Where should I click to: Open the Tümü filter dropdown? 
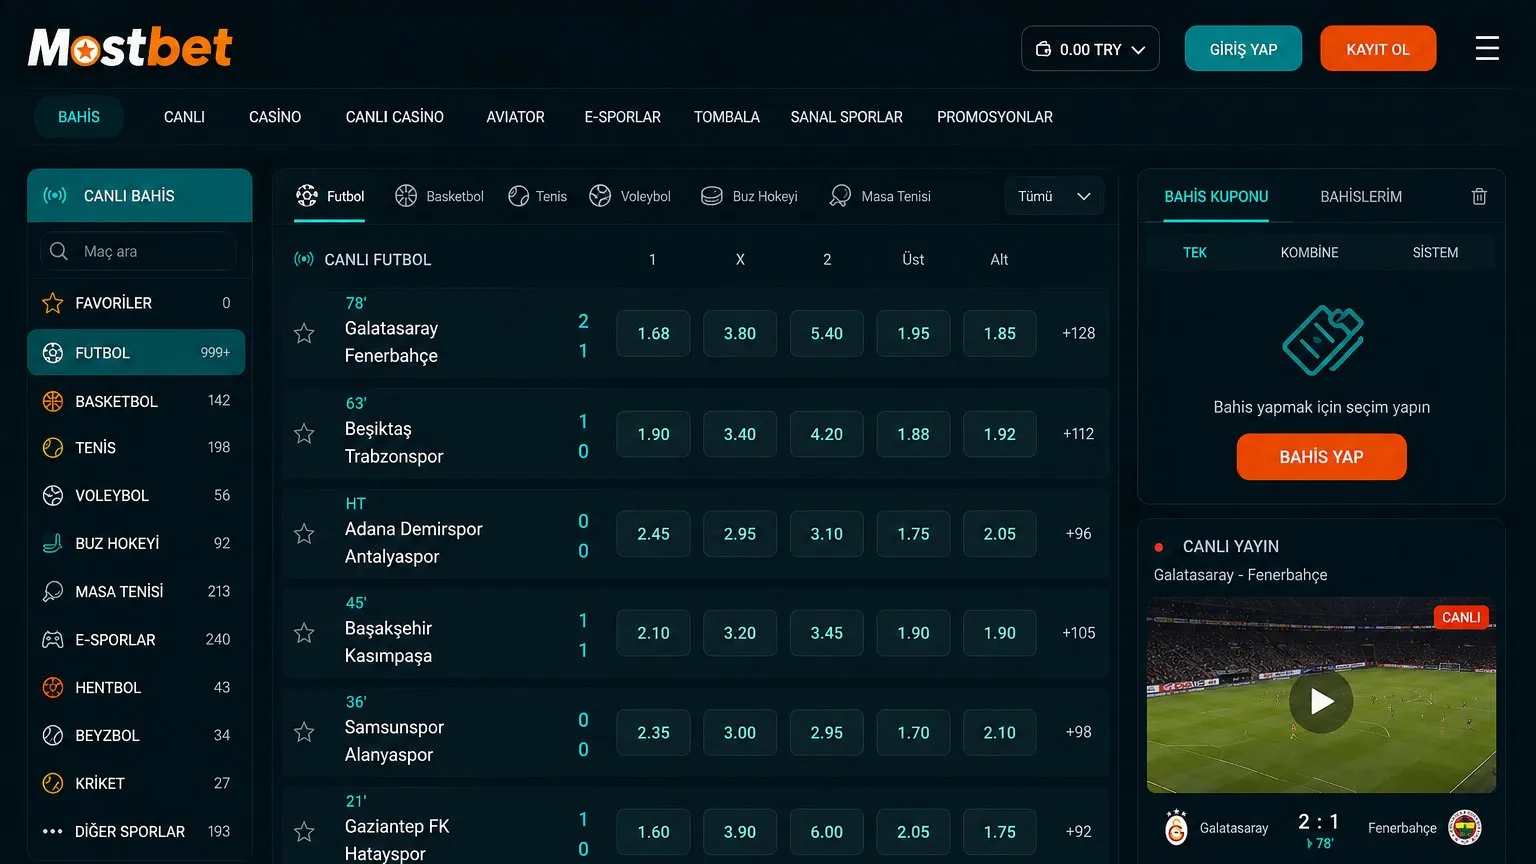(1054, 196)
